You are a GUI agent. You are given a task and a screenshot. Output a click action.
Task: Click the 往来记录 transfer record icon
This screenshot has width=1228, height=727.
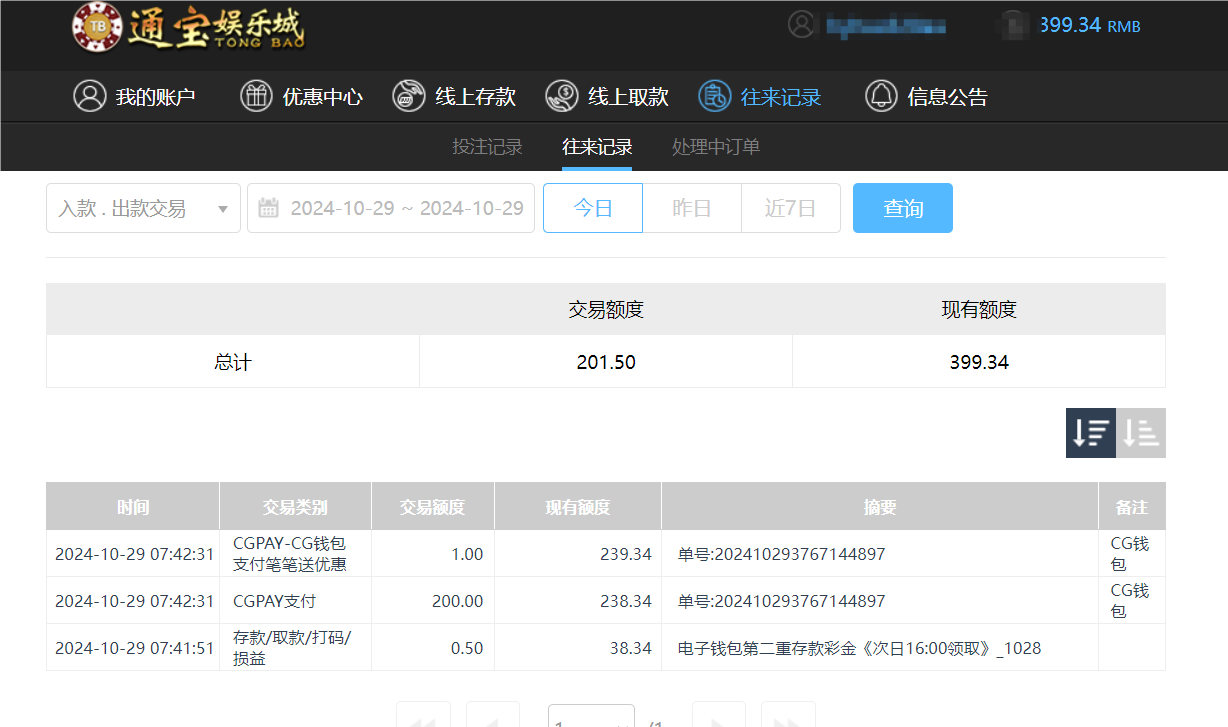coord(713,96)
